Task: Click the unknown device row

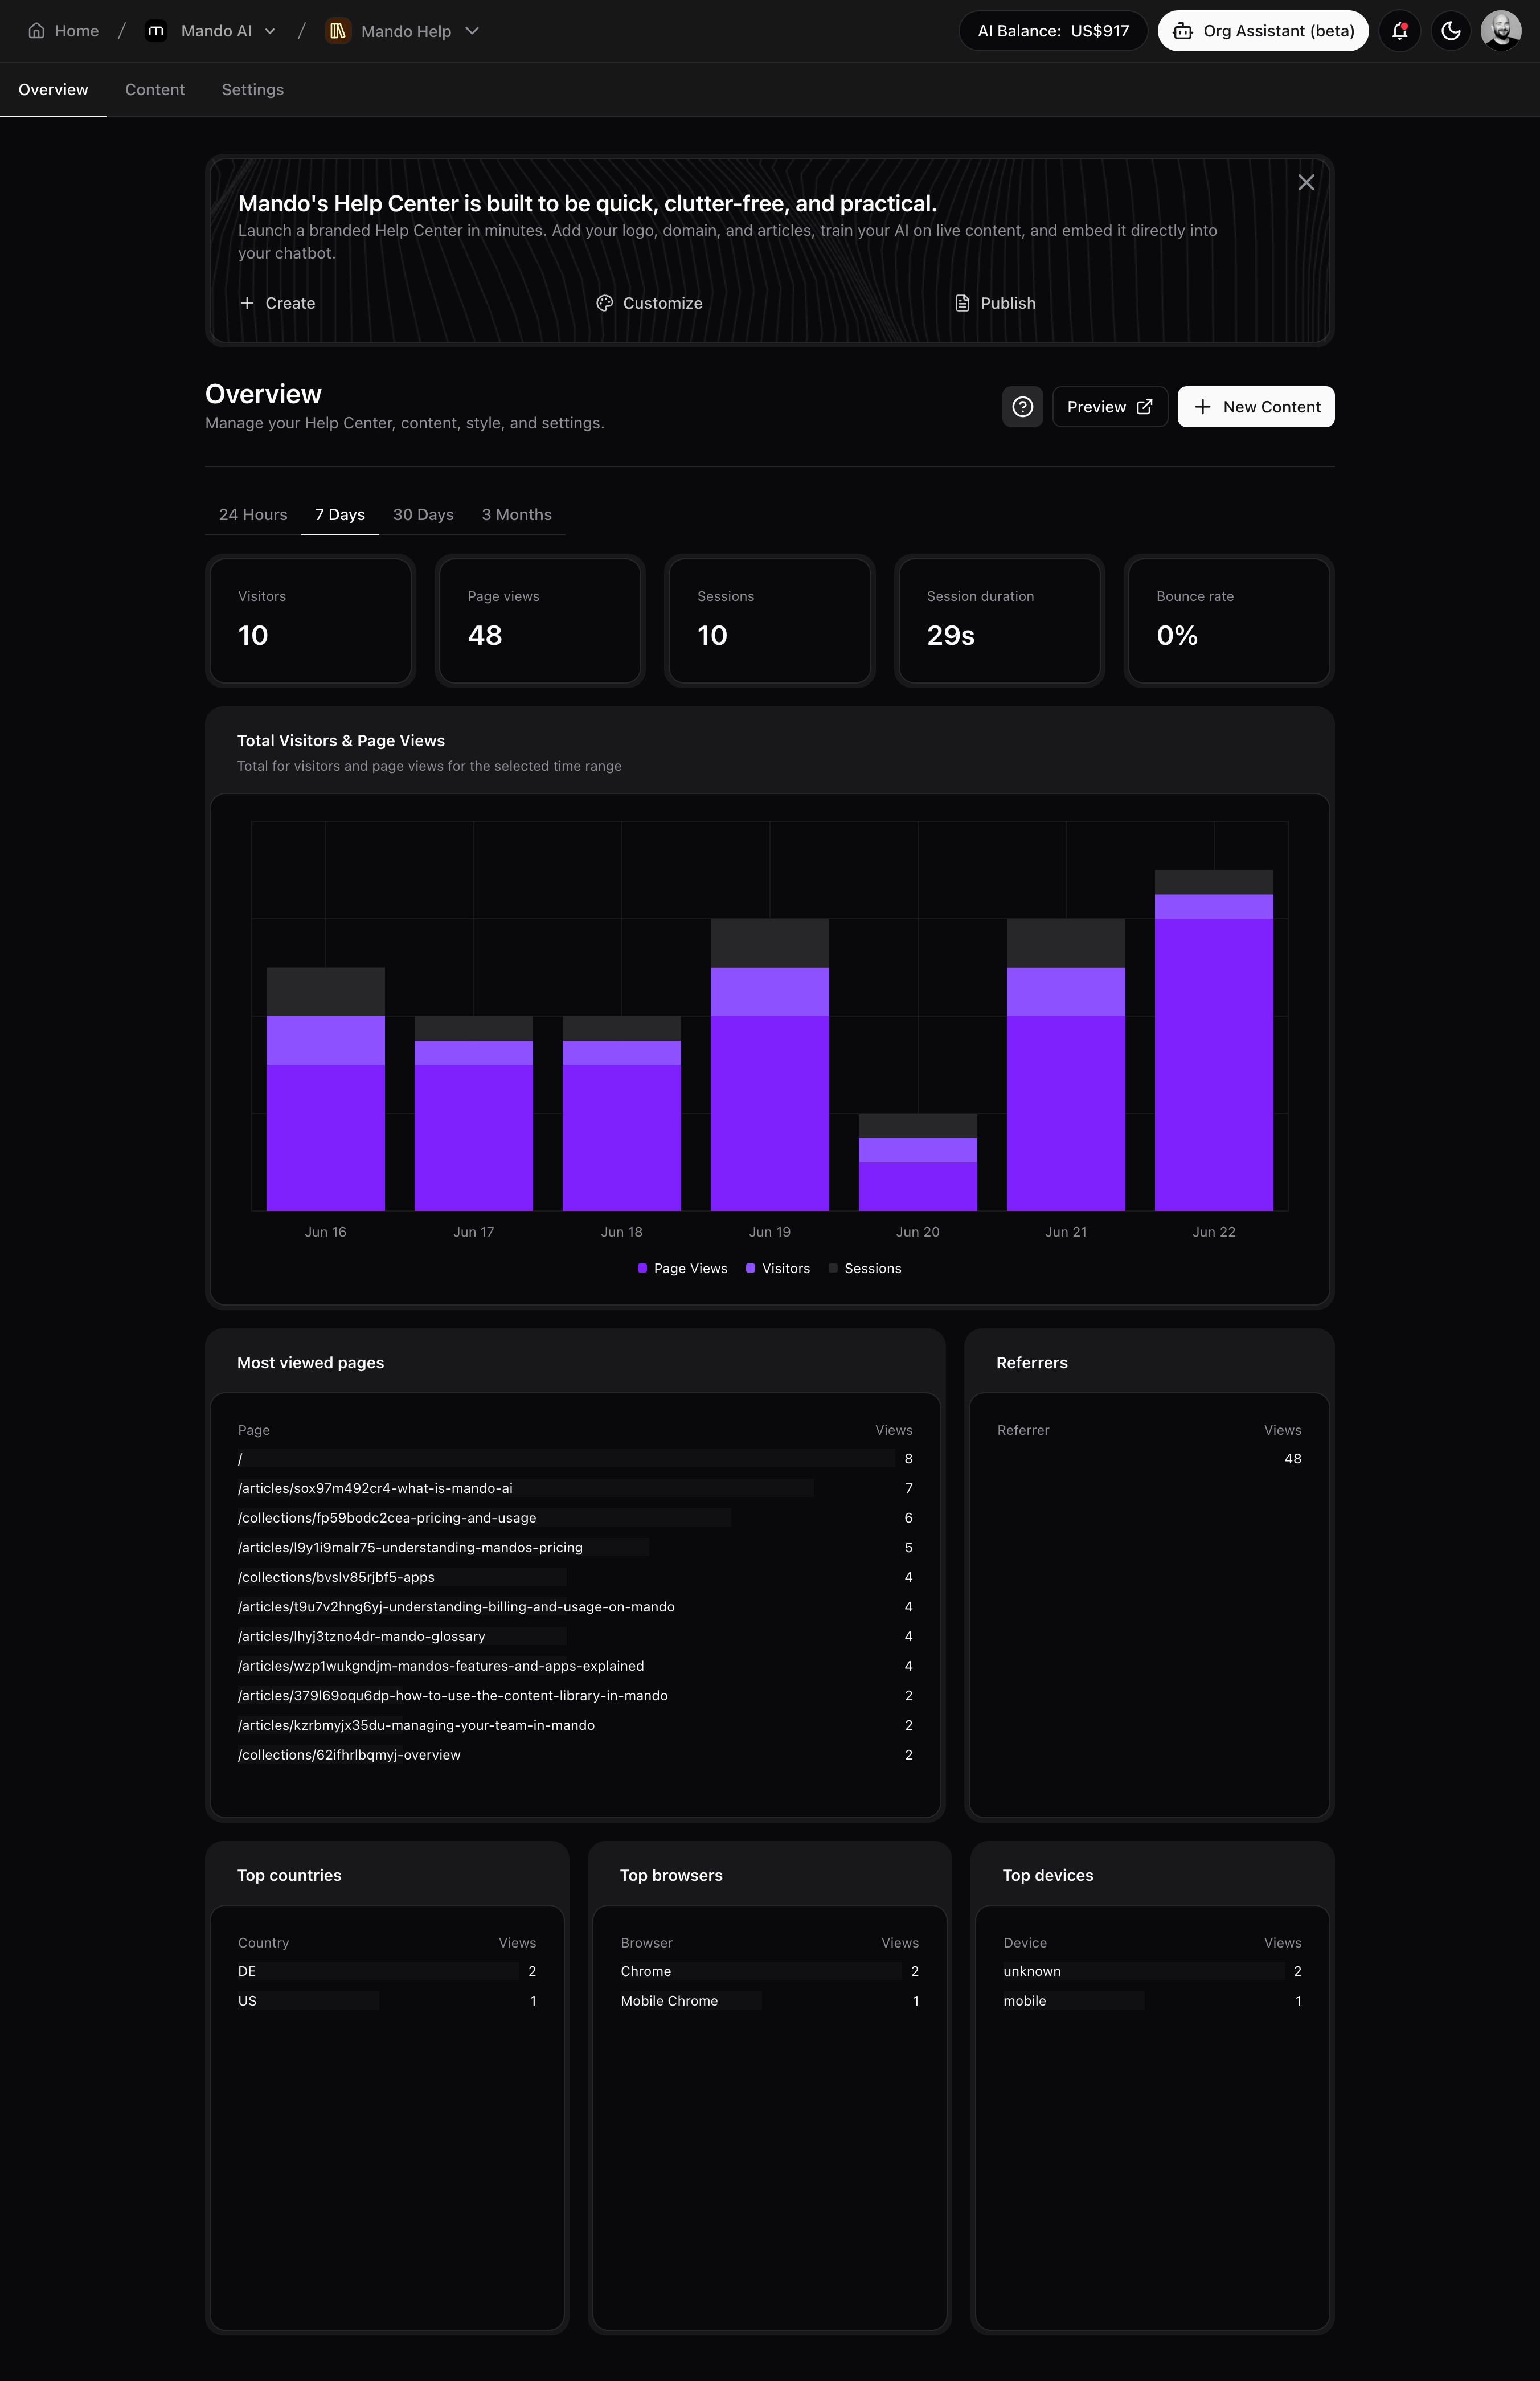Action: [1152, 1971]
